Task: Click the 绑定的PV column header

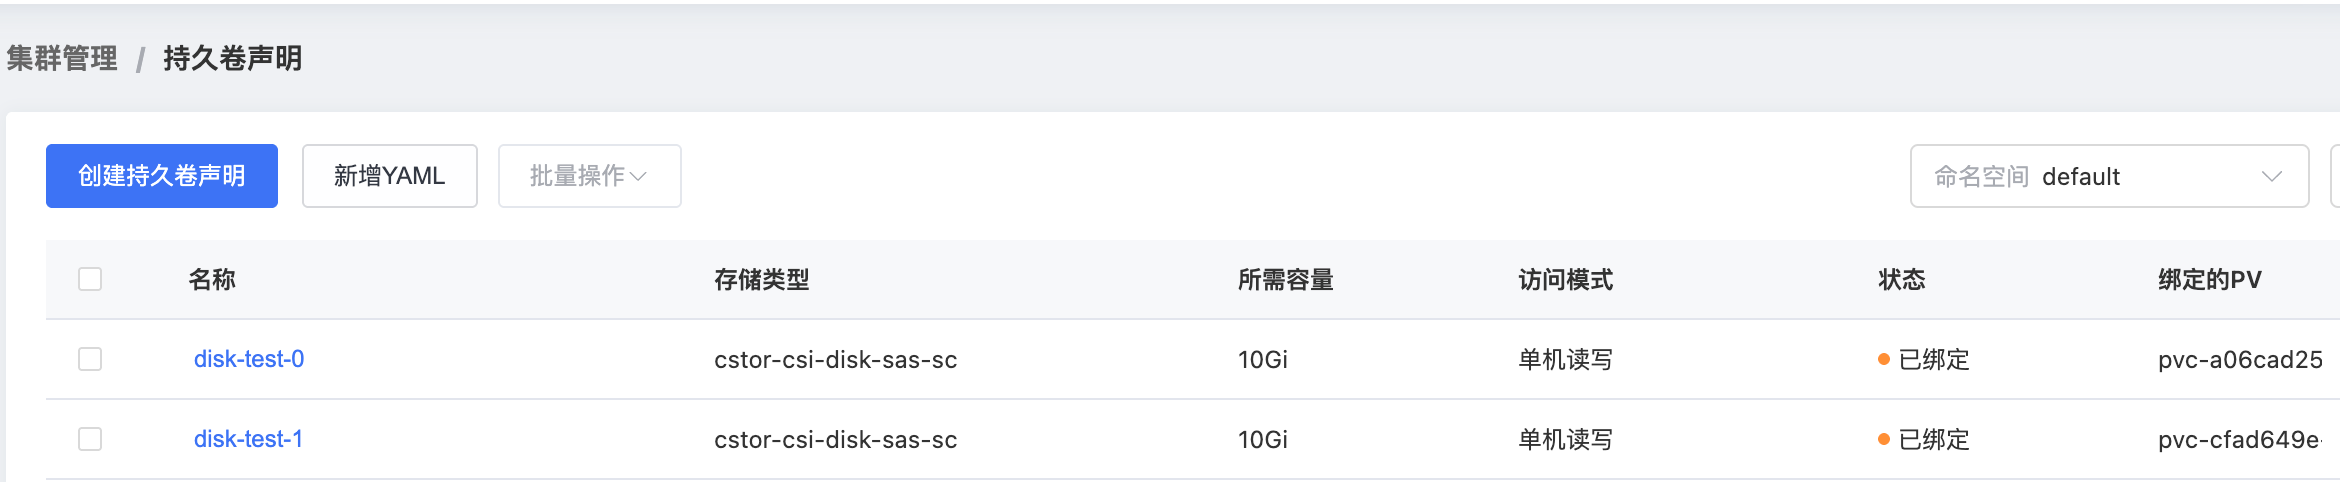Action: click(2209, 280)
